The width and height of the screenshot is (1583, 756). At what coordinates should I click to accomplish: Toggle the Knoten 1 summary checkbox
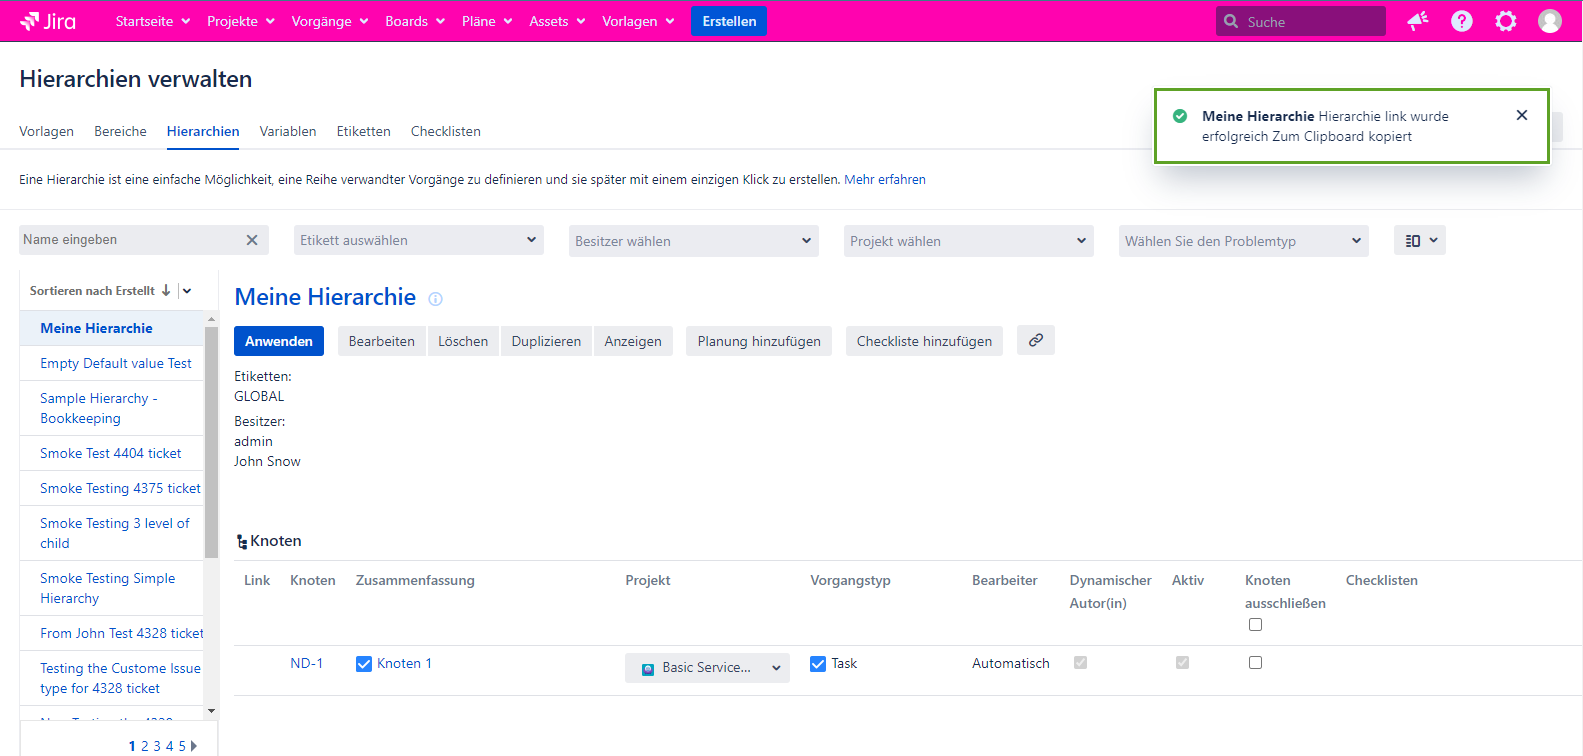tap(364, 664)
